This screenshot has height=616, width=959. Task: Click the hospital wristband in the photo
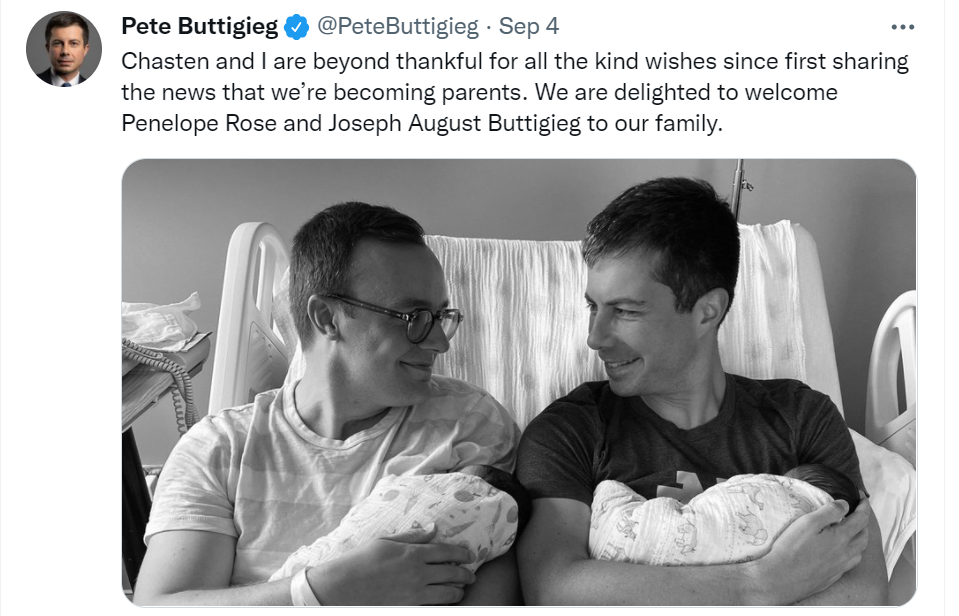pos(303,586)
